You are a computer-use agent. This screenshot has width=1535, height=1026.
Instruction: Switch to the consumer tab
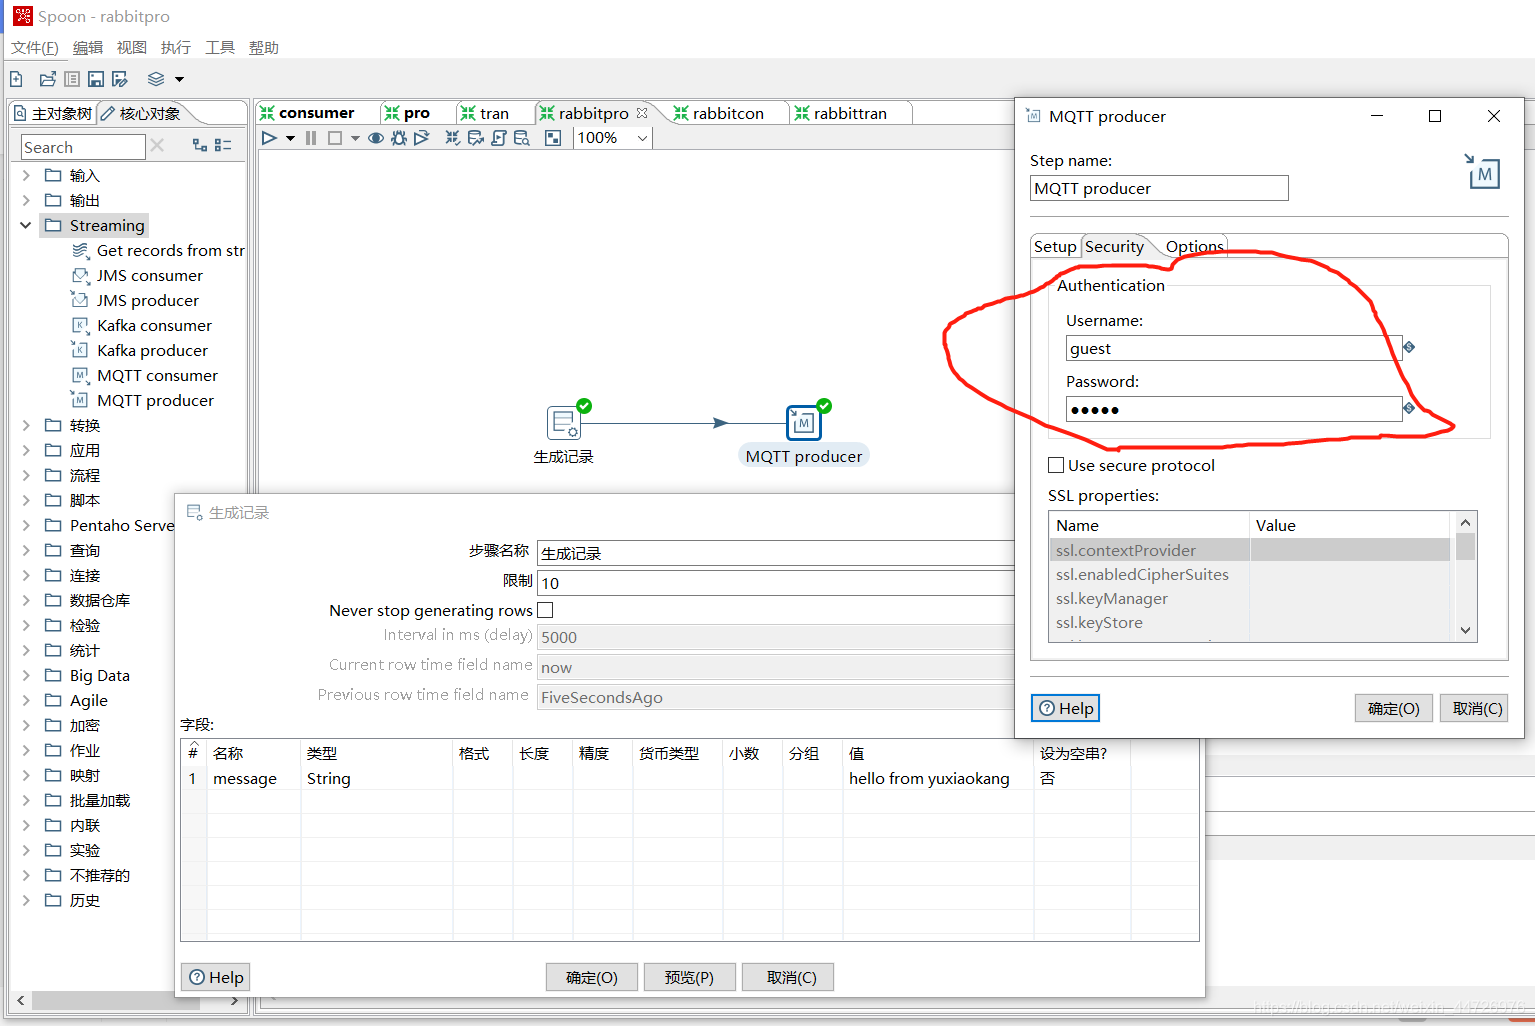tap(317, 113)
